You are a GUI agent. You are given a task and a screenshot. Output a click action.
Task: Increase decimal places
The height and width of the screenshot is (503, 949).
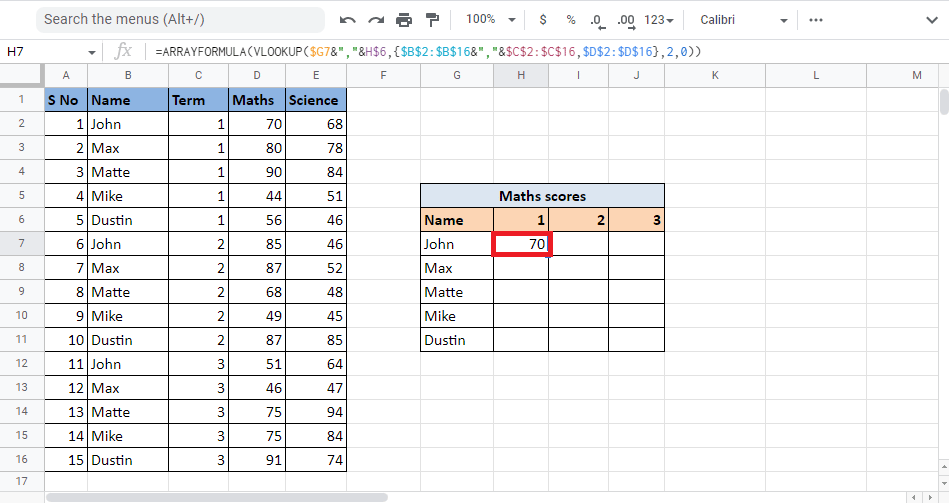627,20
